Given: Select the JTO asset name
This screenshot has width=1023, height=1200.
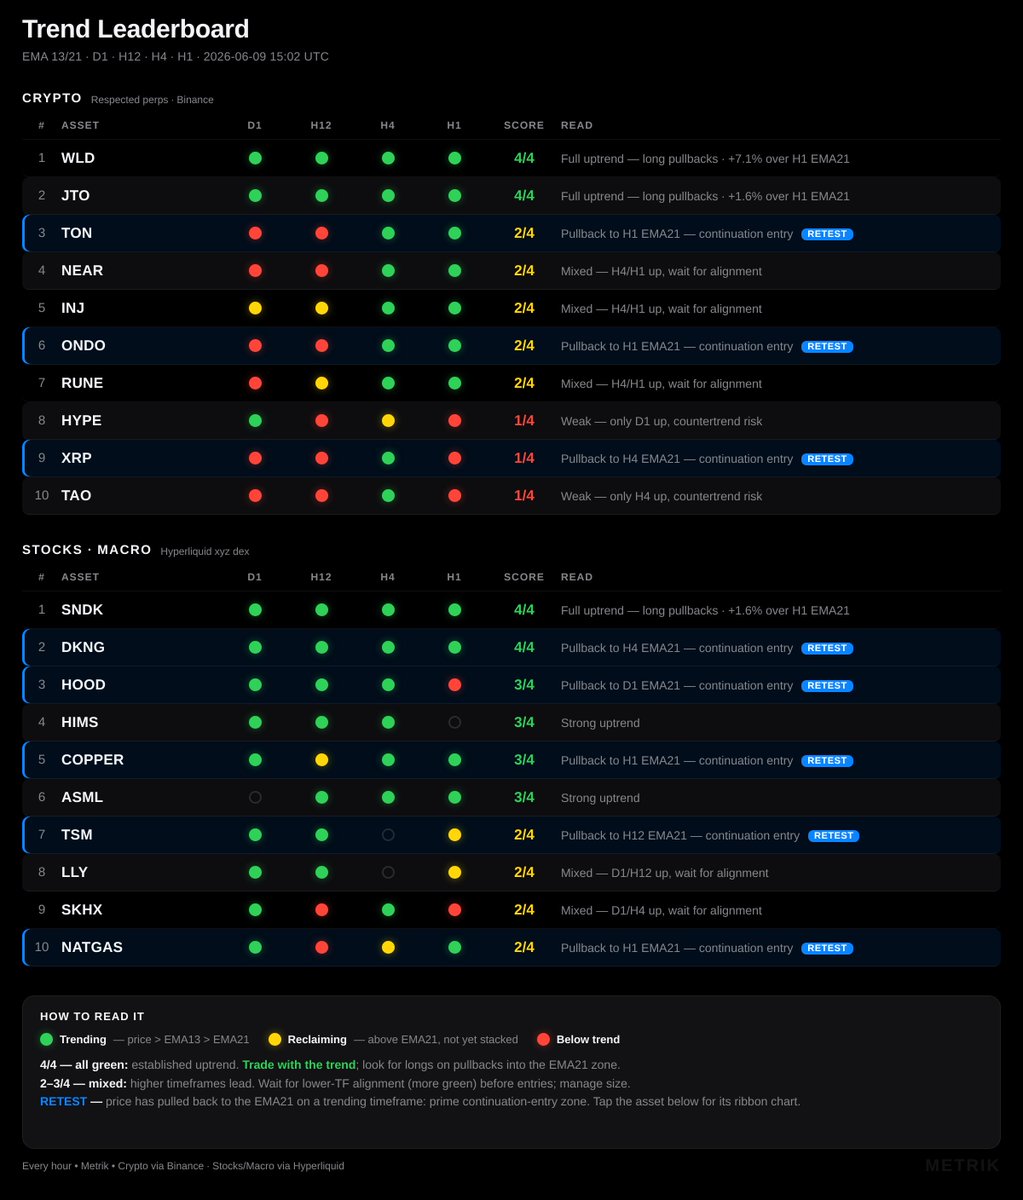Looking at the screenshot, I should (x=76, y=196).
